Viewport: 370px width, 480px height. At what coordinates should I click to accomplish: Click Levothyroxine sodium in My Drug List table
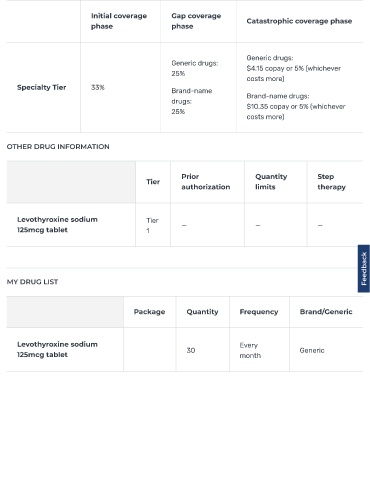pyautogui.click(x=57, y=349)
